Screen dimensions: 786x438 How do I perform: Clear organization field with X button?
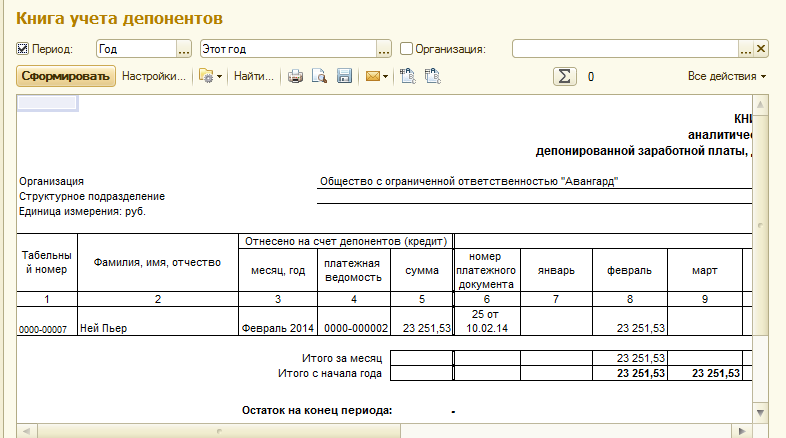pyautogui.click(x=760, y=48)
